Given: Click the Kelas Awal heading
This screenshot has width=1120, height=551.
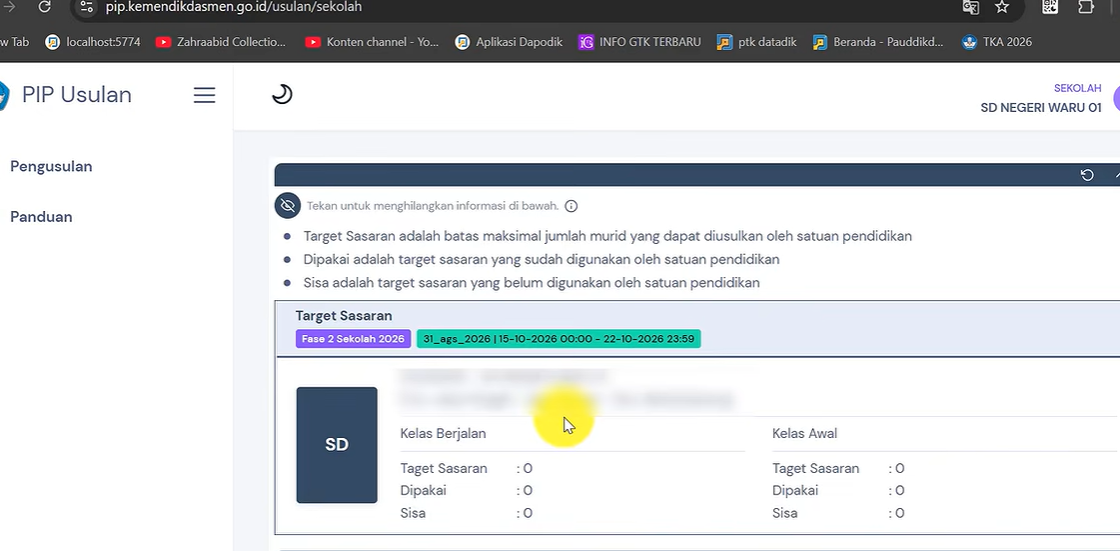Looking at the screenshot, I should point(804,434).
